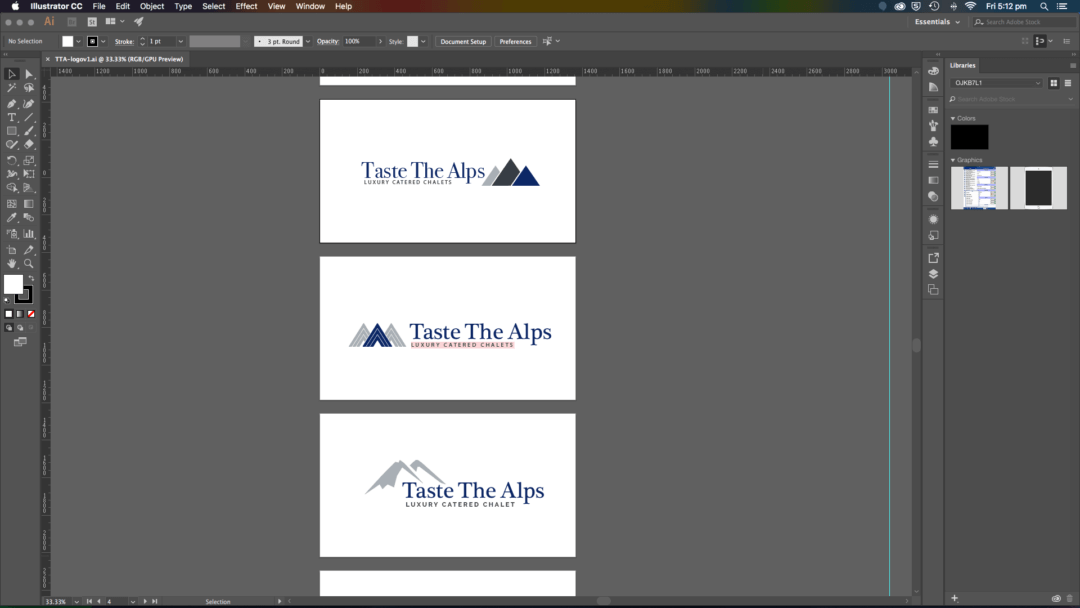Select the Column Graph tool
This screenshot has width=1080, height=608.
(29, 234)
